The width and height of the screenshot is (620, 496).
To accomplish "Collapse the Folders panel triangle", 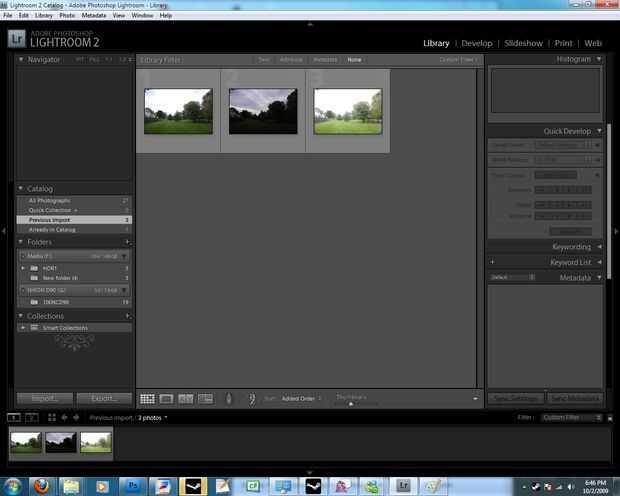I will 21,242.
